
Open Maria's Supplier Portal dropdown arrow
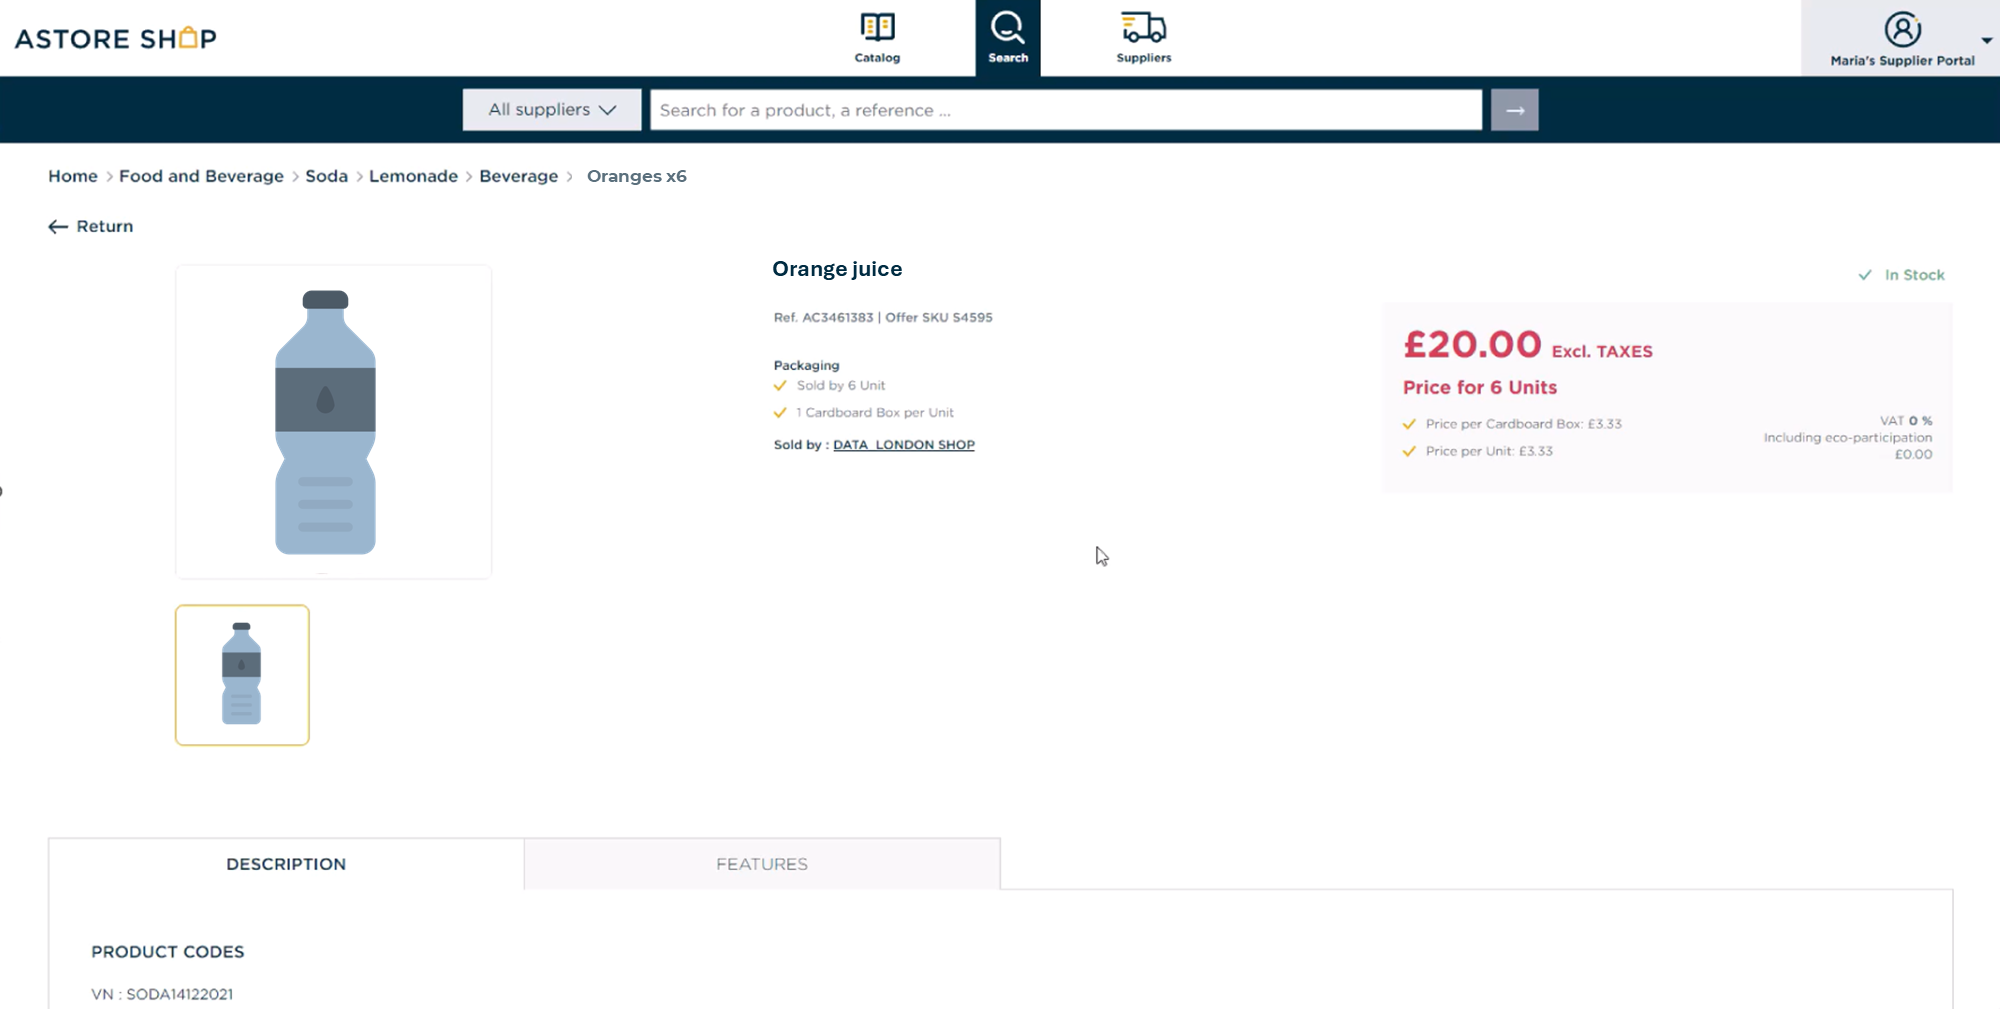[x=1986, y=40]
